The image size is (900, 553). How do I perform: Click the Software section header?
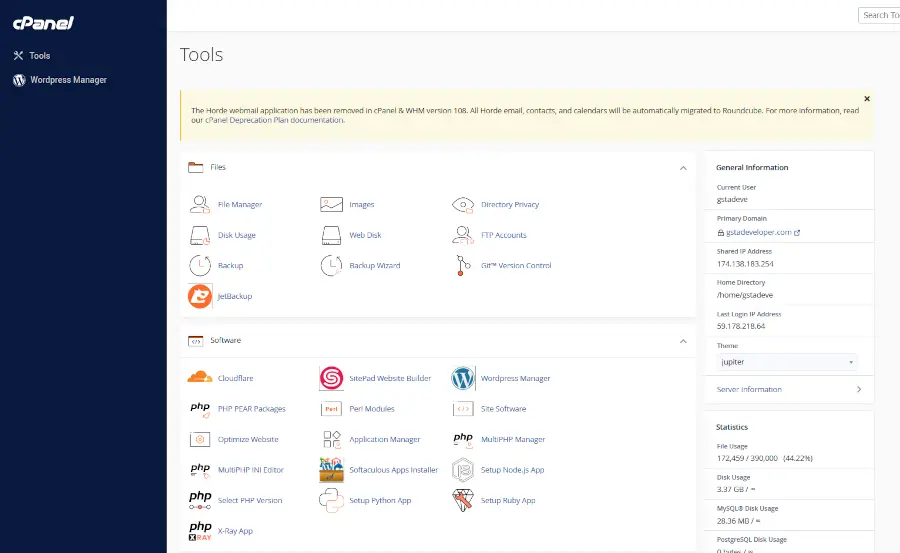[438, 341]
